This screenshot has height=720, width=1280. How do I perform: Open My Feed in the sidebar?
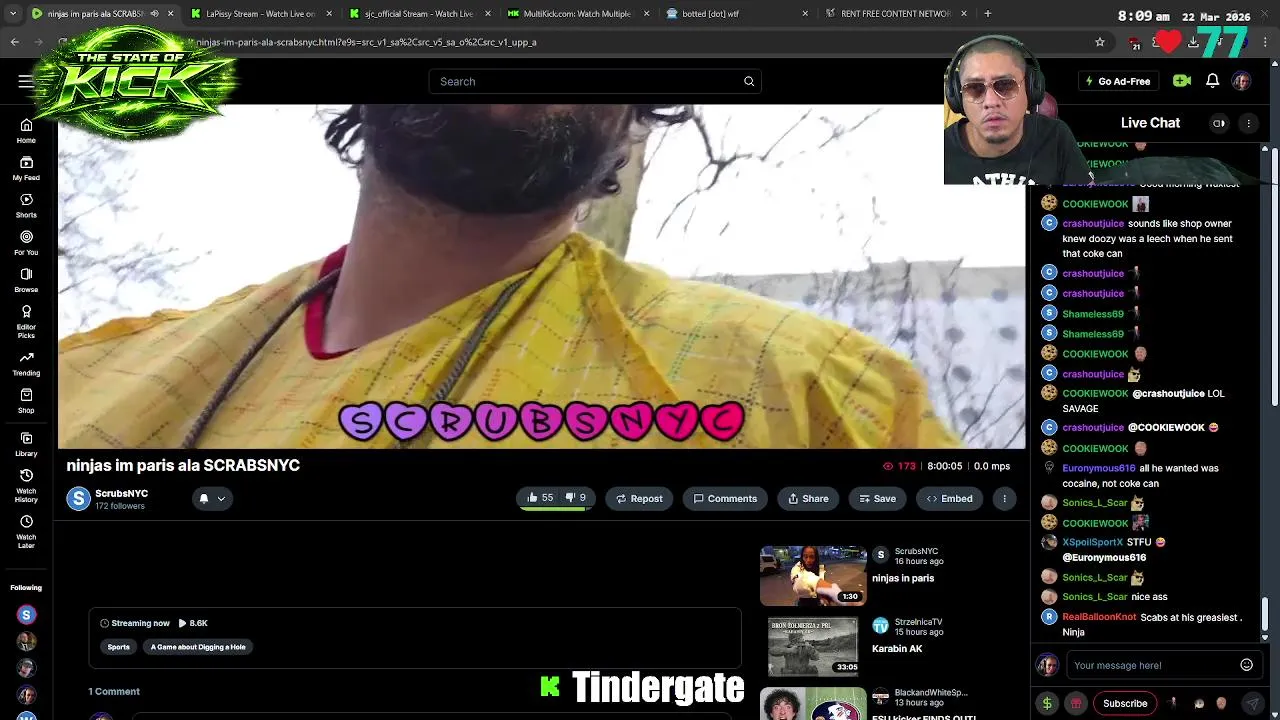click(26, 168)
